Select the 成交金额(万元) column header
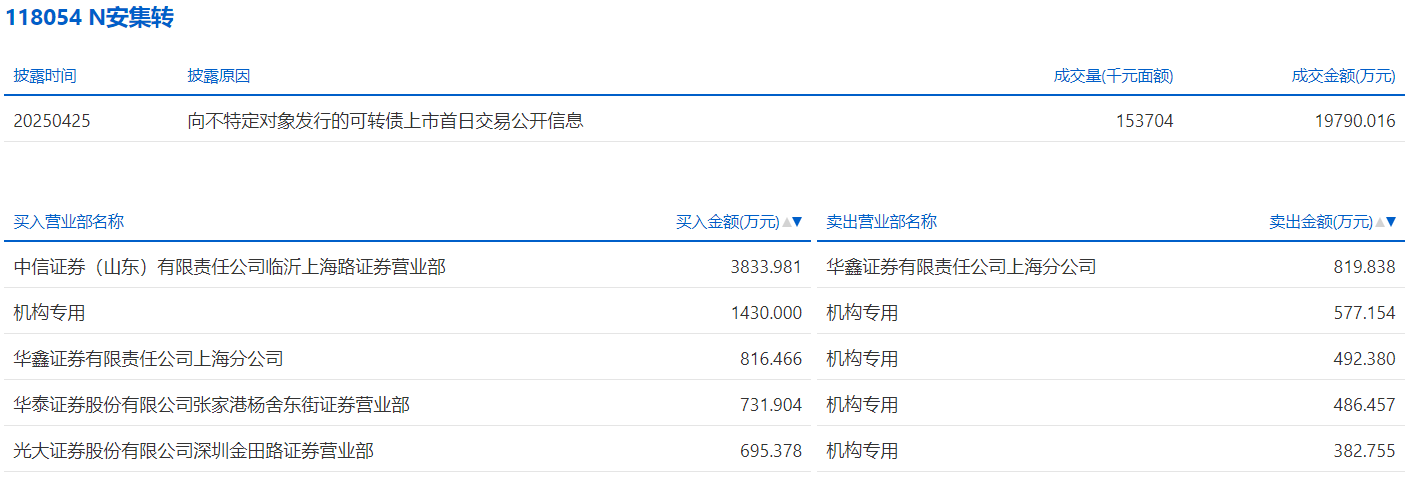This screenshot has height=477, width=1411. tap(1343, 76)
